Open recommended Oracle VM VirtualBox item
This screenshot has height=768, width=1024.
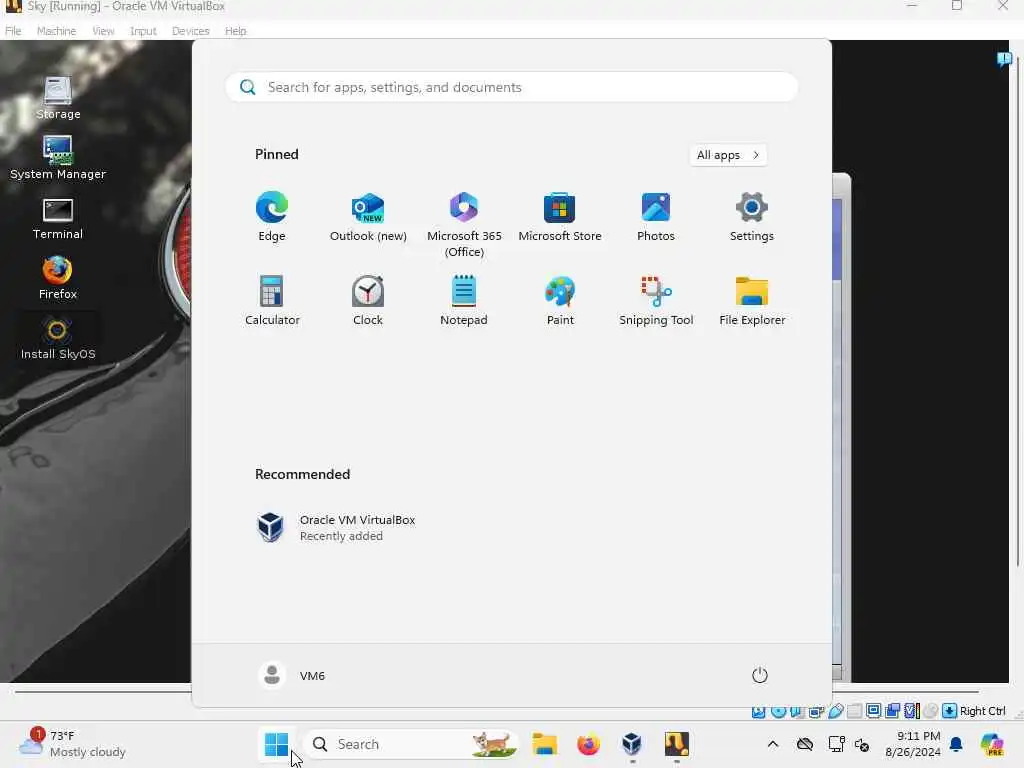point(336,528)
